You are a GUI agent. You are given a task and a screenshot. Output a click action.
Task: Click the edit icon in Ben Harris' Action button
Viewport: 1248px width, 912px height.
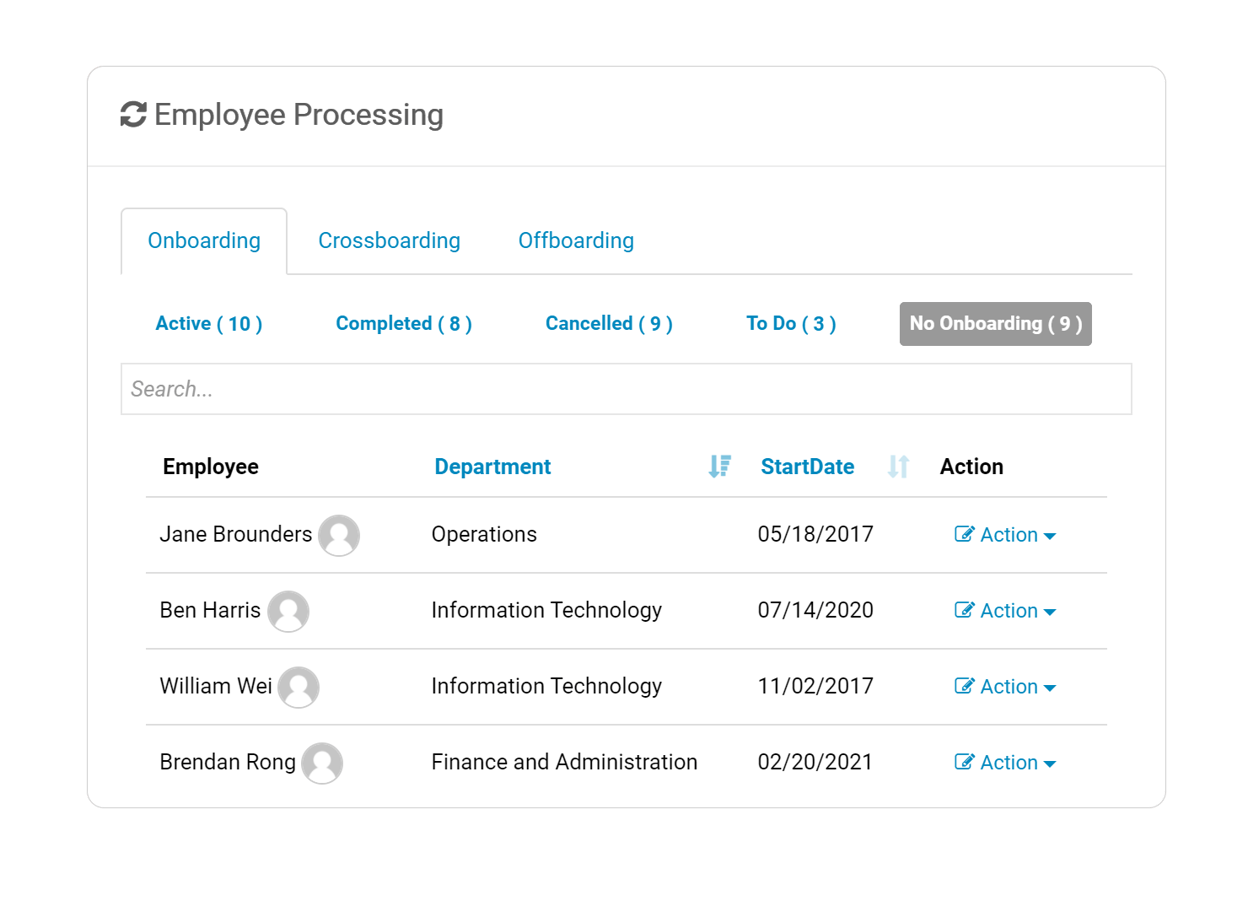tap(965, 610)
